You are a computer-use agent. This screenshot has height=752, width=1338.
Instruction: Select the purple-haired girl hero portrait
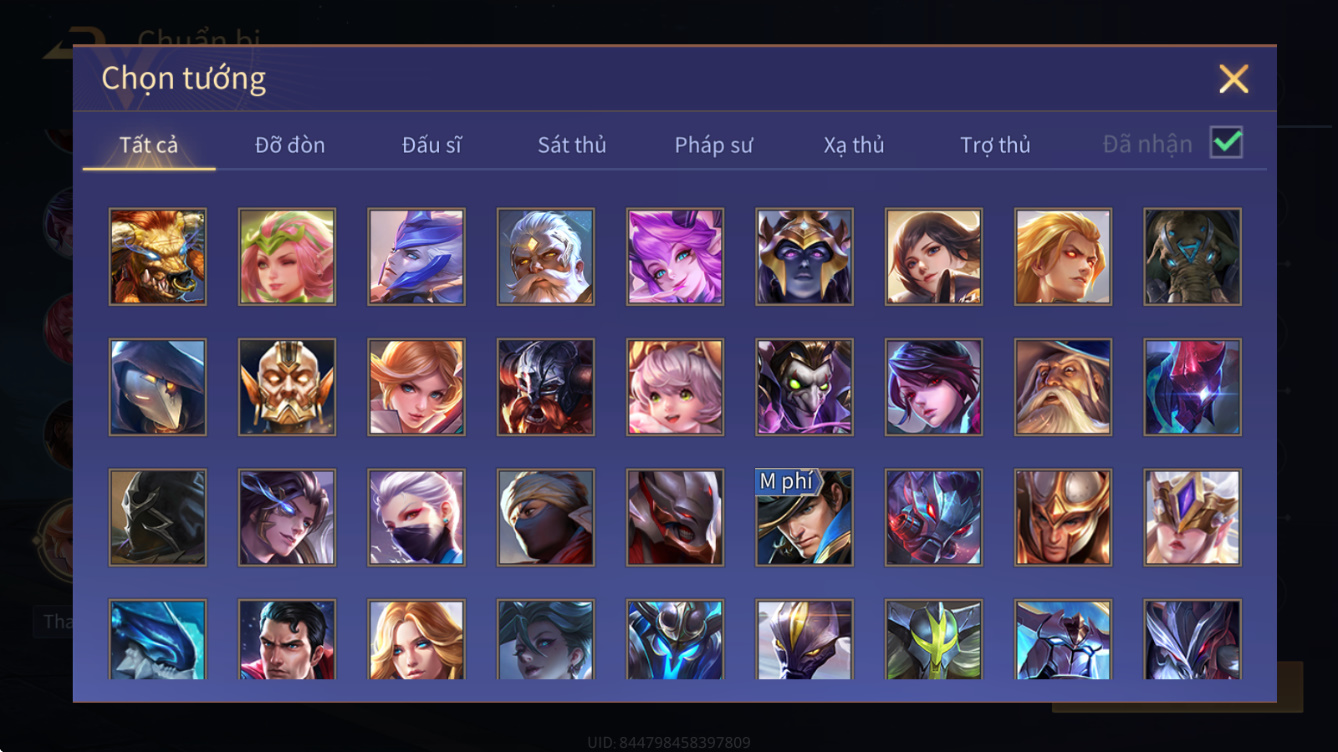pyautogui.click(x=675, y=256)
